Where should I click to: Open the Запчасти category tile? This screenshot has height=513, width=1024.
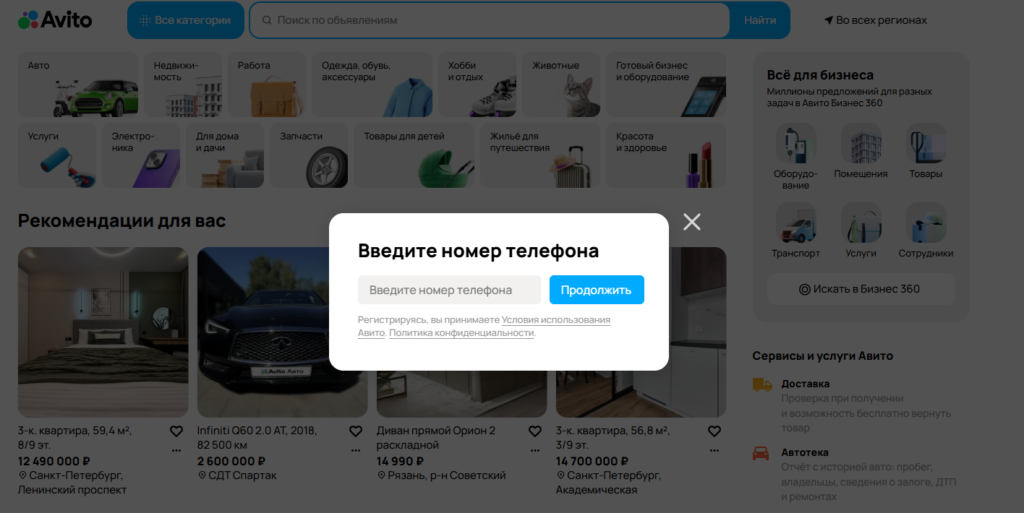309,155
